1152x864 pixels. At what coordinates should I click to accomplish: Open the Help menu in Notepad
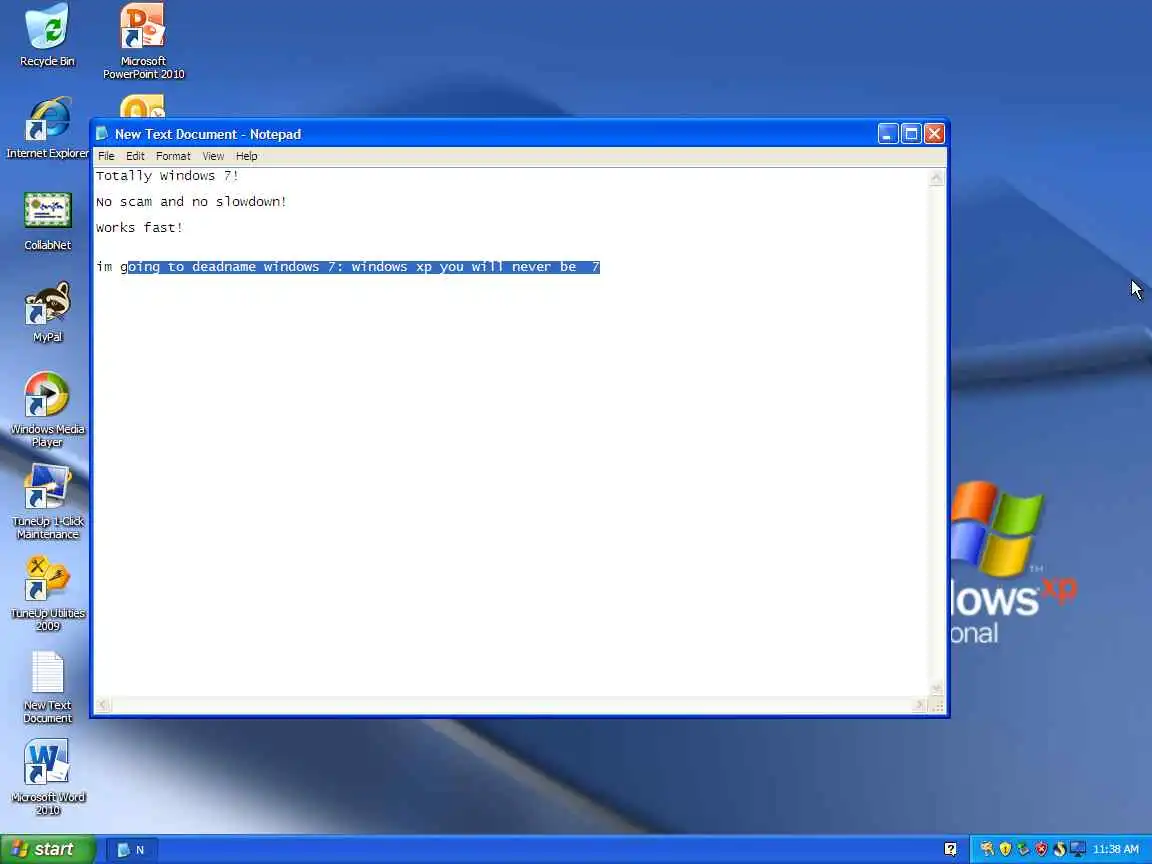(246, 156)
